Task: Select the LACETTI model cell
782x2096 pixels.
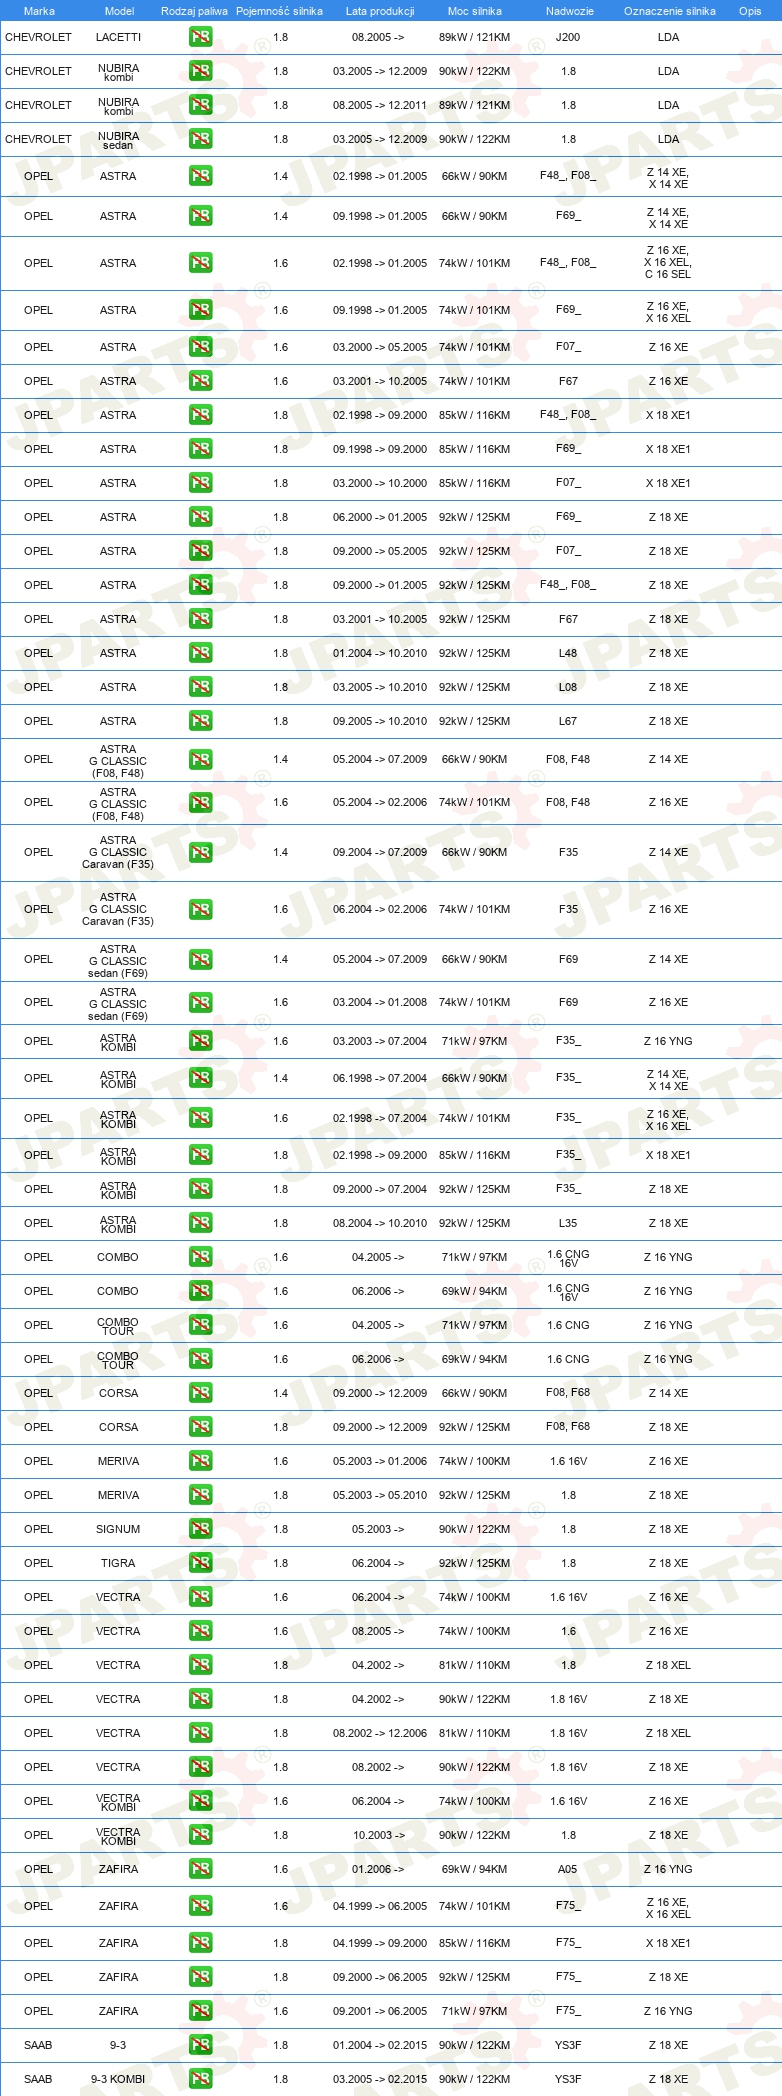Action: [x=118, y=37]
